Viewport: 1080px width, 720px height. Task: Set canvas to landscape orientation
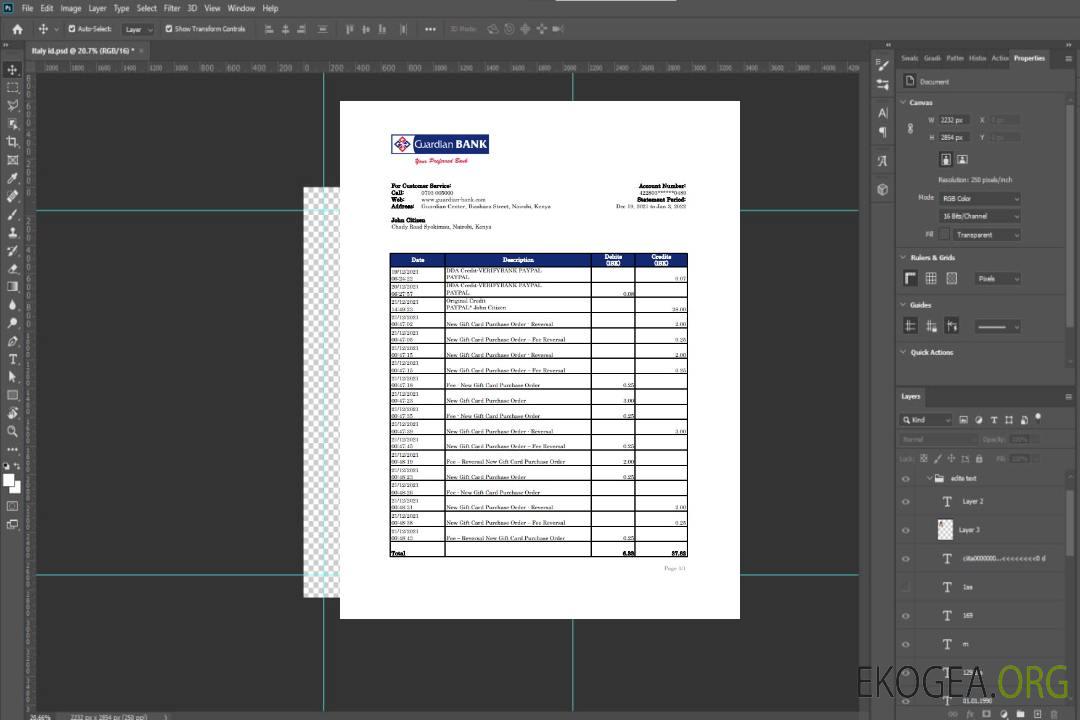[x=962, y=159]
